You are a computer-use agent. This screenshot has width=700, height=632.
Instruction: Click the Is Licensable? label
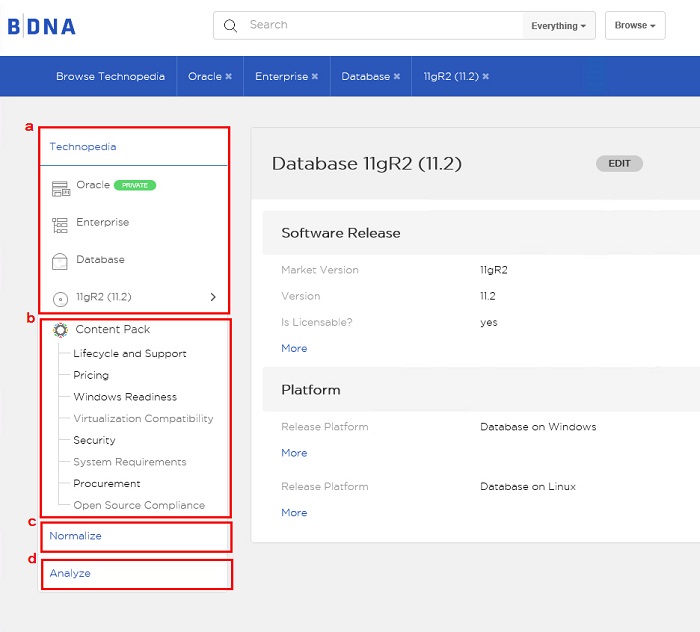(317, 322)
